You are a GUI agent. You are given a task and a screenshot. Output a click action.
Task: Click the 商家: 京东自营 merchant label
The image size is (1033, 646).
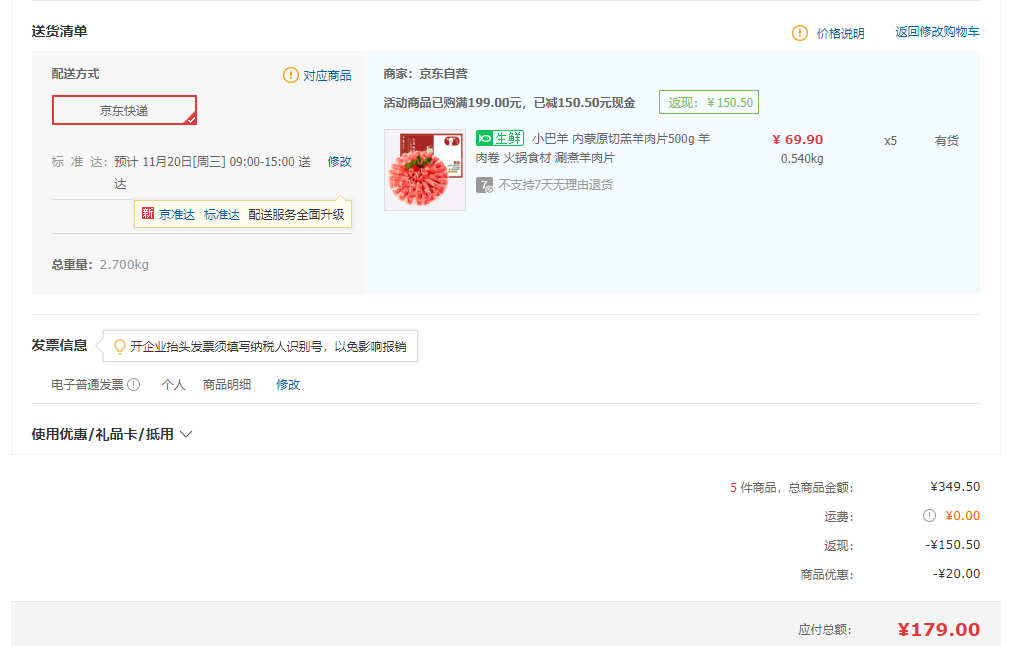[x=426, y=74]
